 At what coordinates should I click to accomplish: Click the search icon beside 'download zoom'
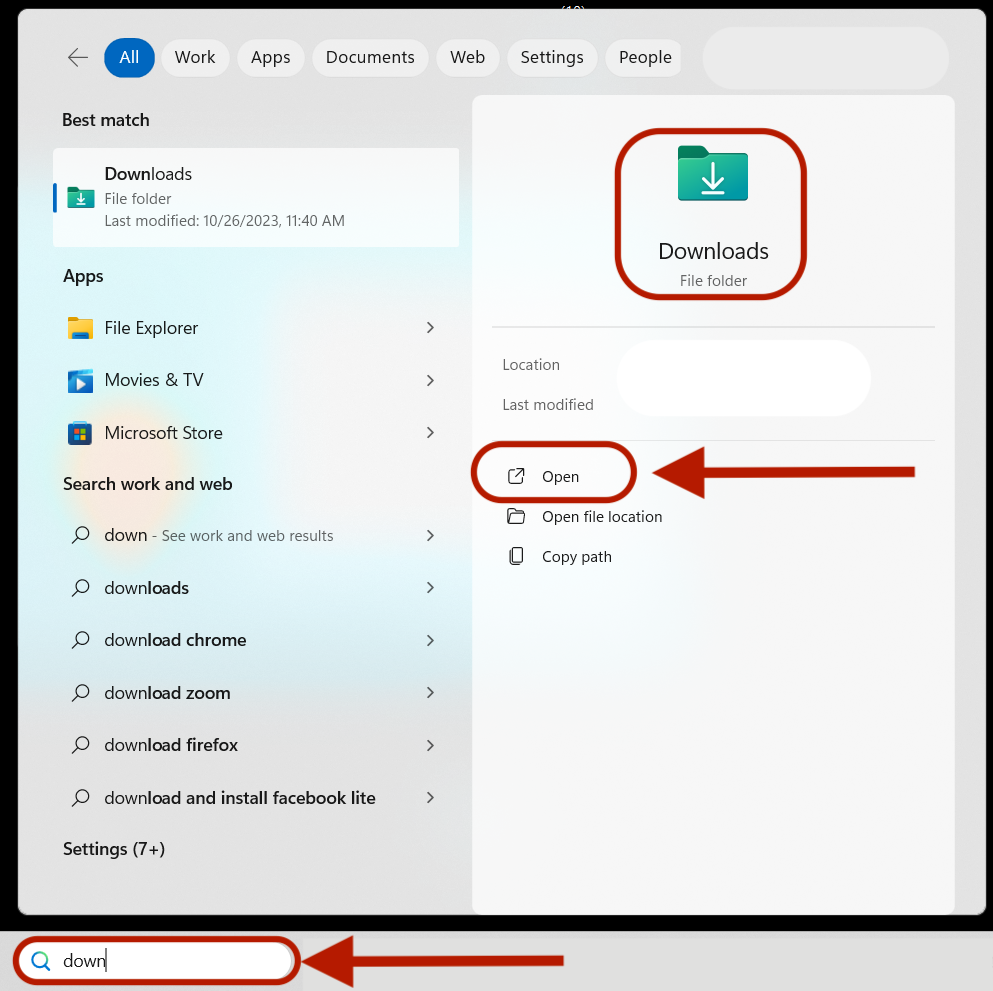click(x=80, y=693)
